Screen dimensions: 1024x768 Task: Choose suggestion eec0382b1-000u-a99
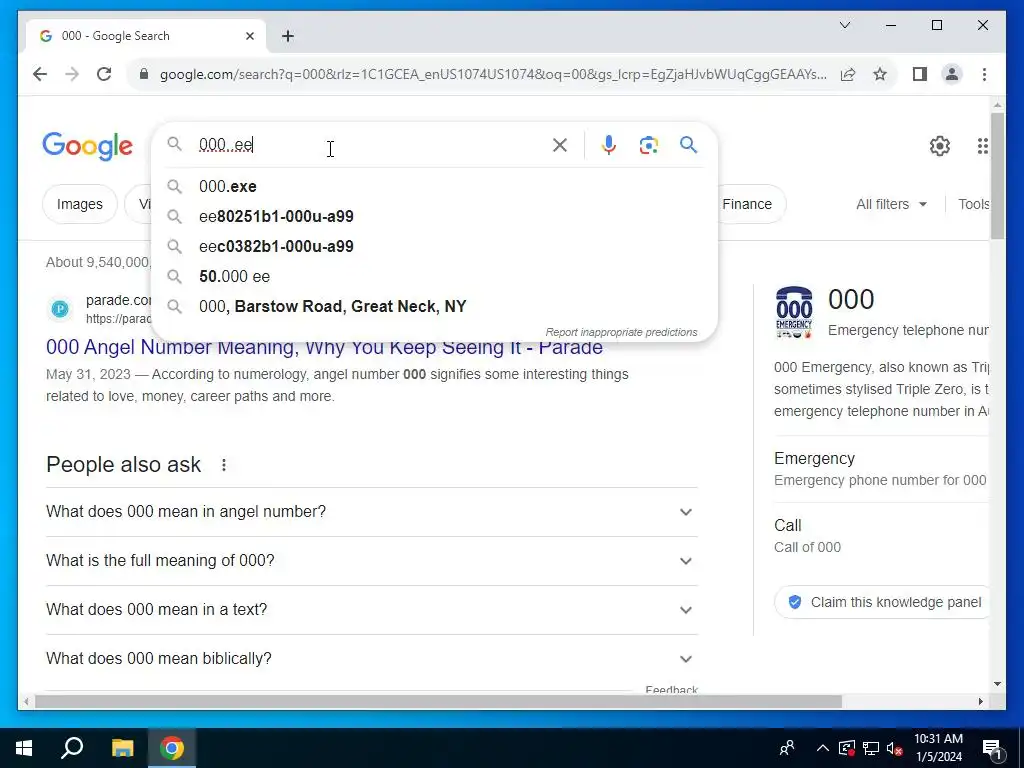point(434,246)
